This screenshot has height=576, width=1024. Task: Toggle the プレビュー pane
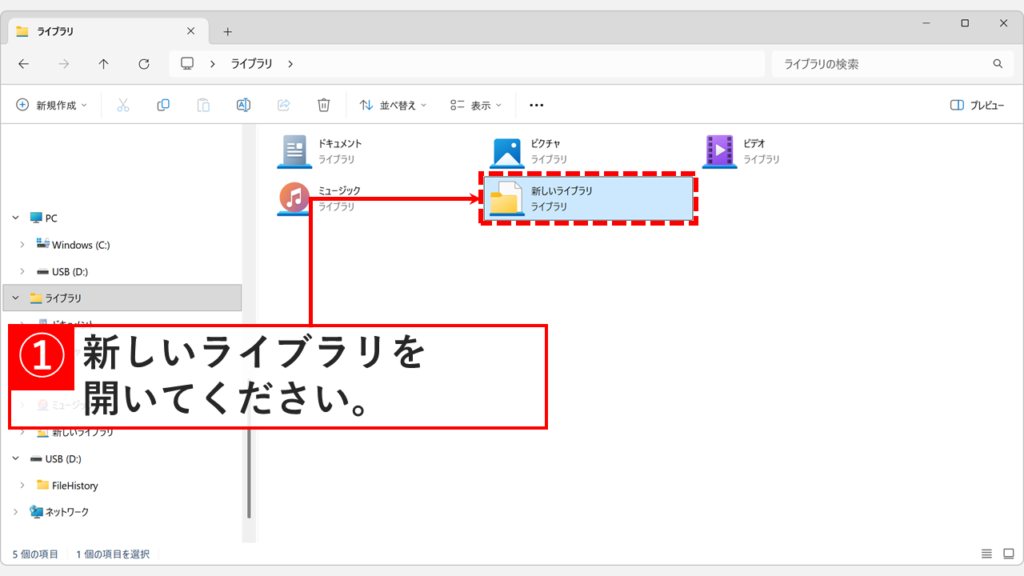(977, 105)
